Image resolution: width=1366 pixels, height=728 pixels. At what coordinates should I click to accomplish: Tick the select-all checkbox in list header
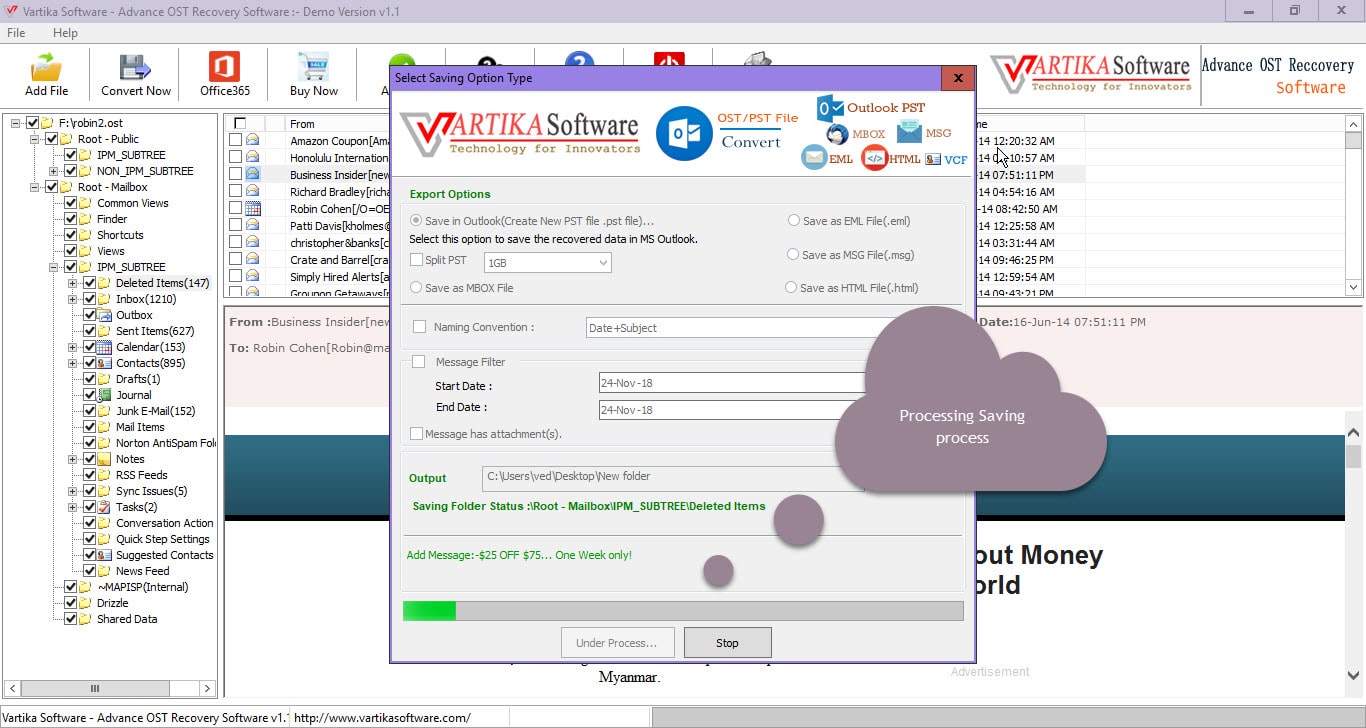239,124
